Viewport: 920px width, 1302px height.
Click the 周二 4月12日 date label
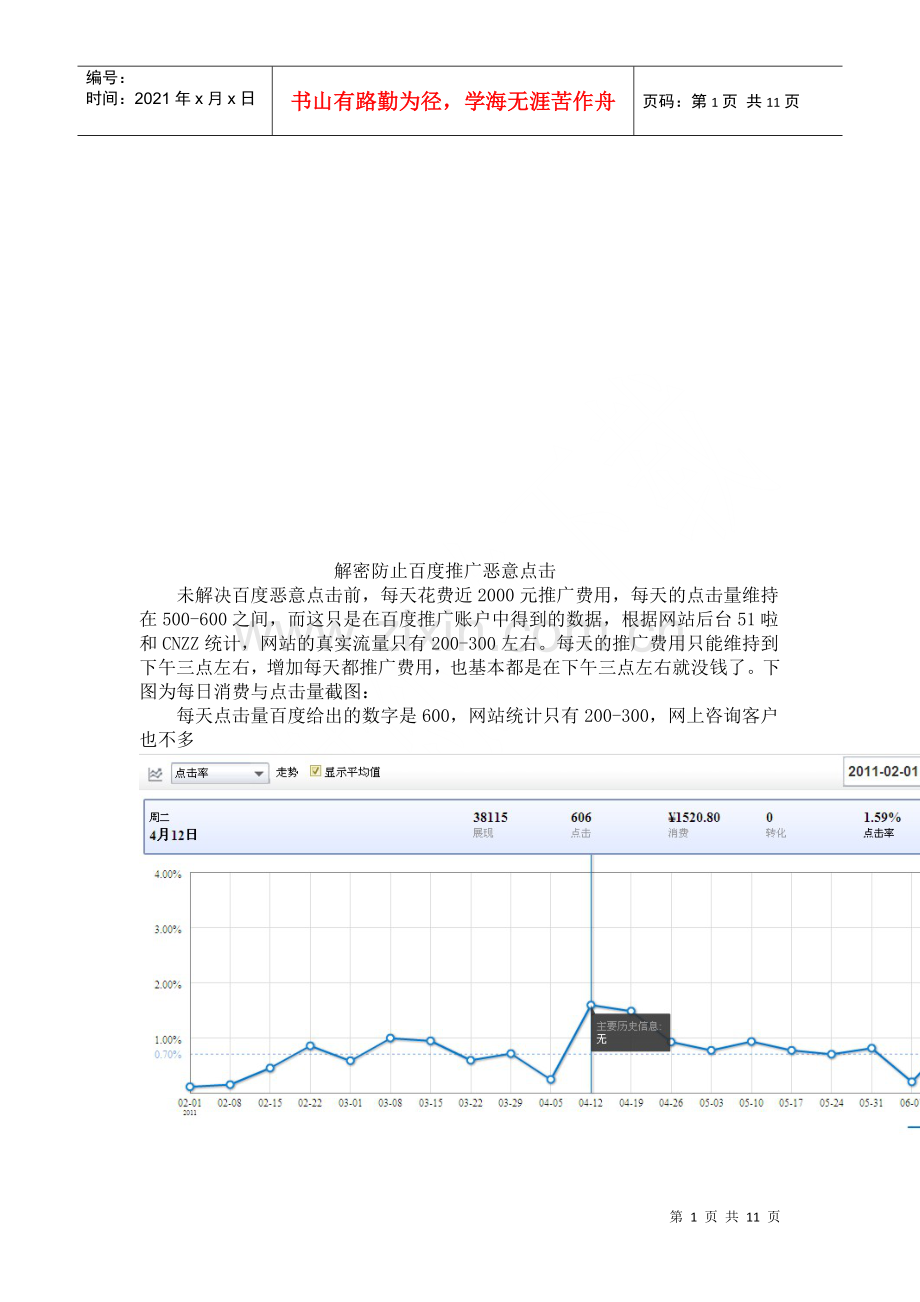click(x=174, y=826)
